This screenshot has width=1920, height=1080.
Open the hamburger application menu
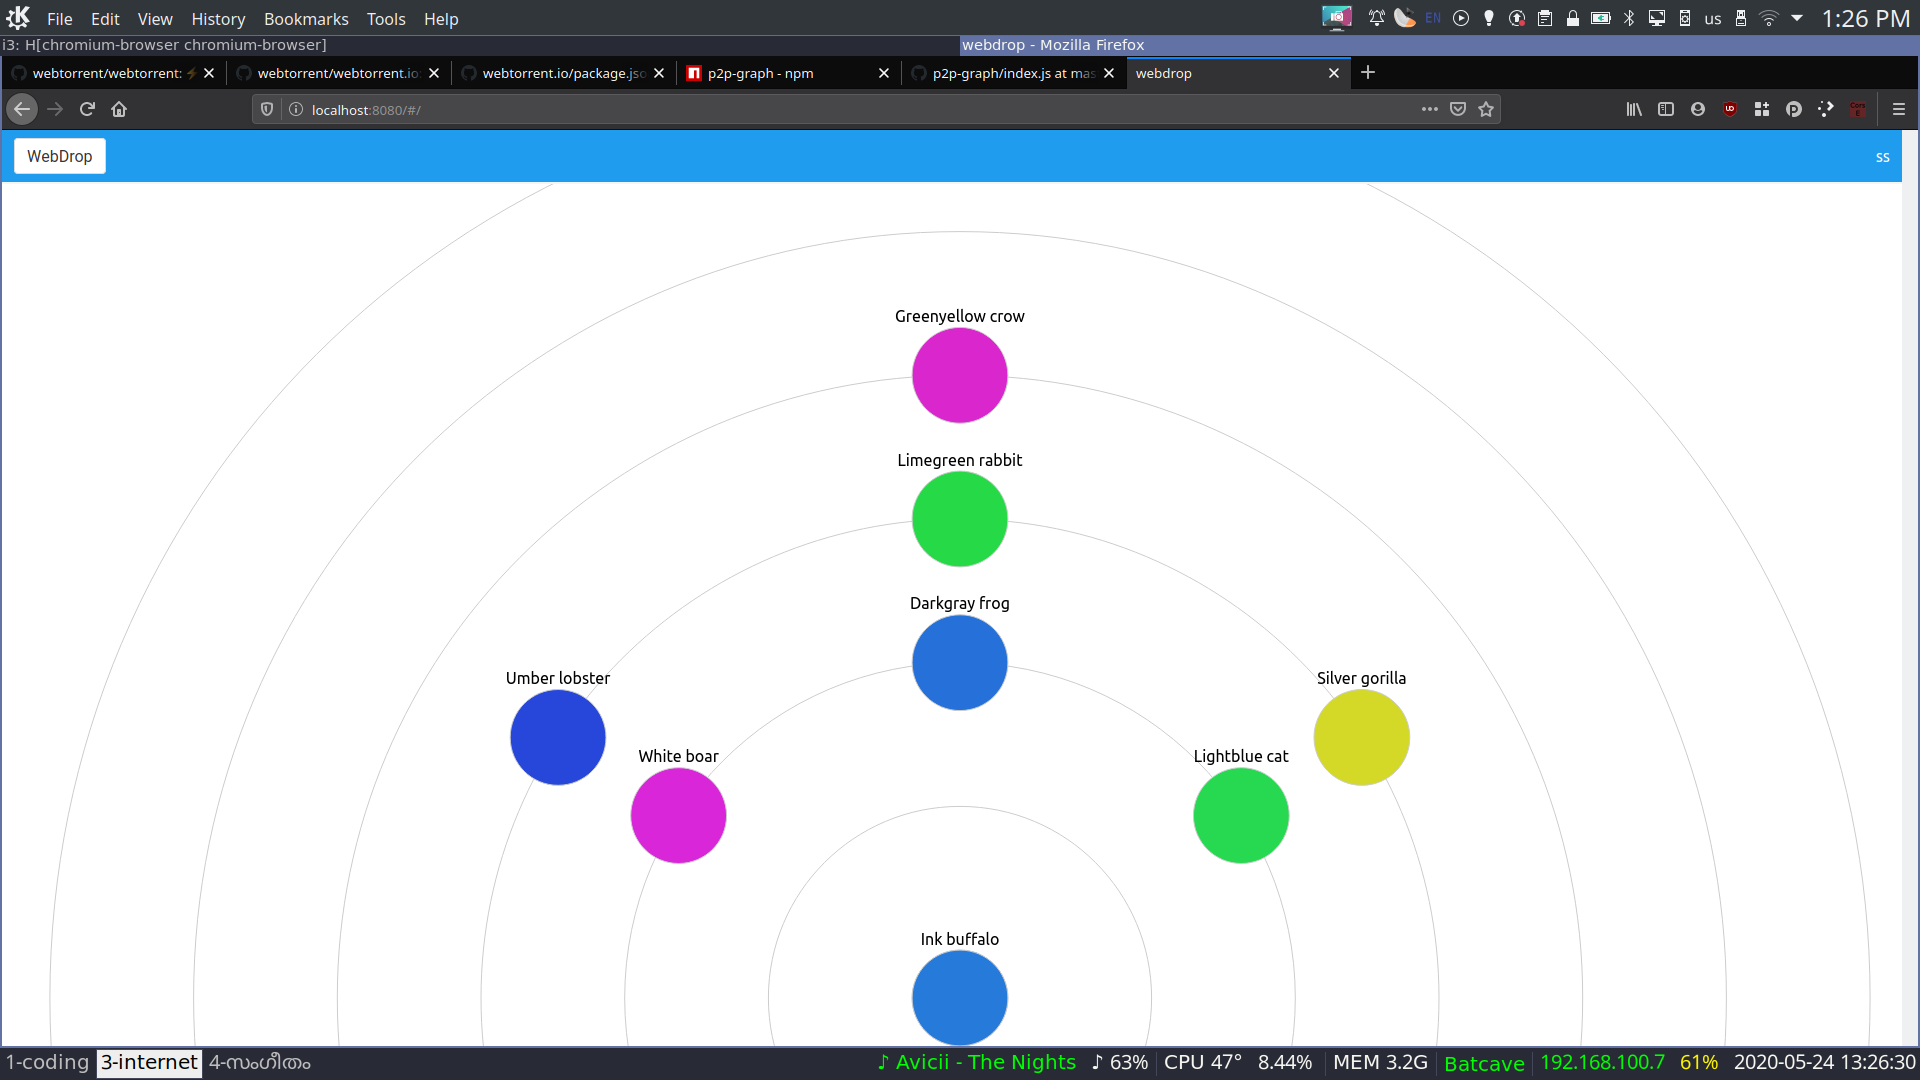pos(1899,109)
